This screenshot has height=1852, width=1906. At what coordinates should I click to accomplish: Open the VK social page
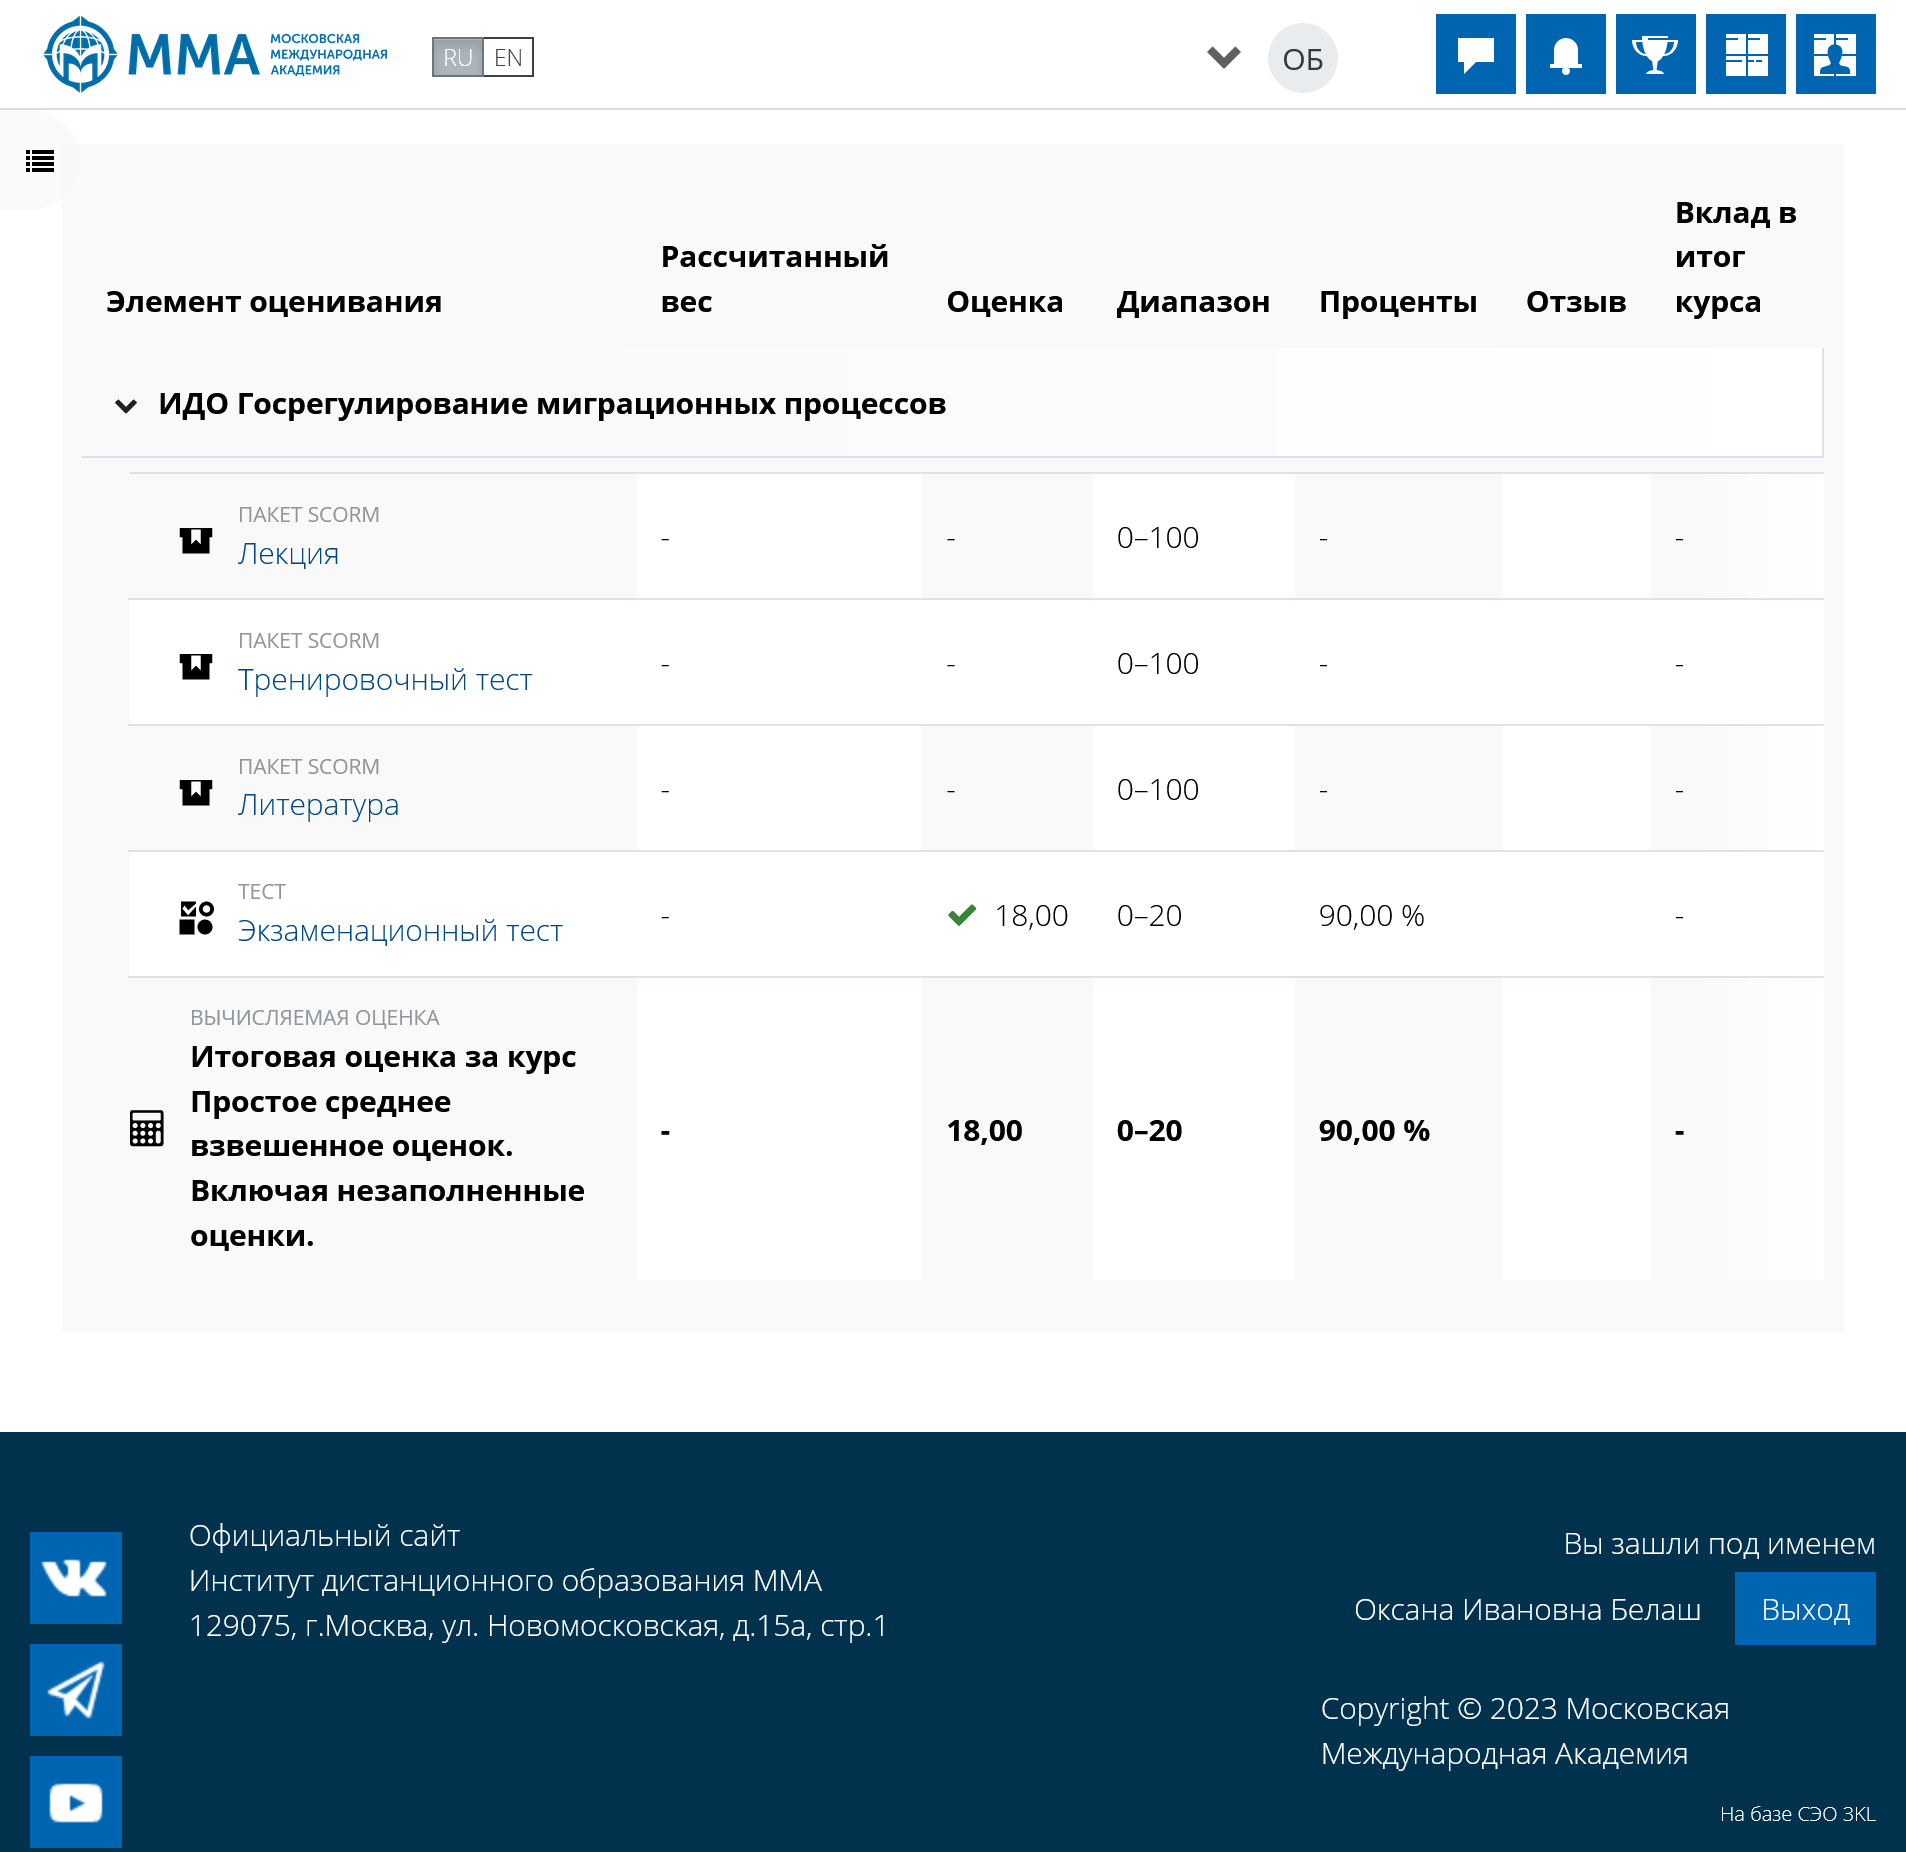point(76,1577)
